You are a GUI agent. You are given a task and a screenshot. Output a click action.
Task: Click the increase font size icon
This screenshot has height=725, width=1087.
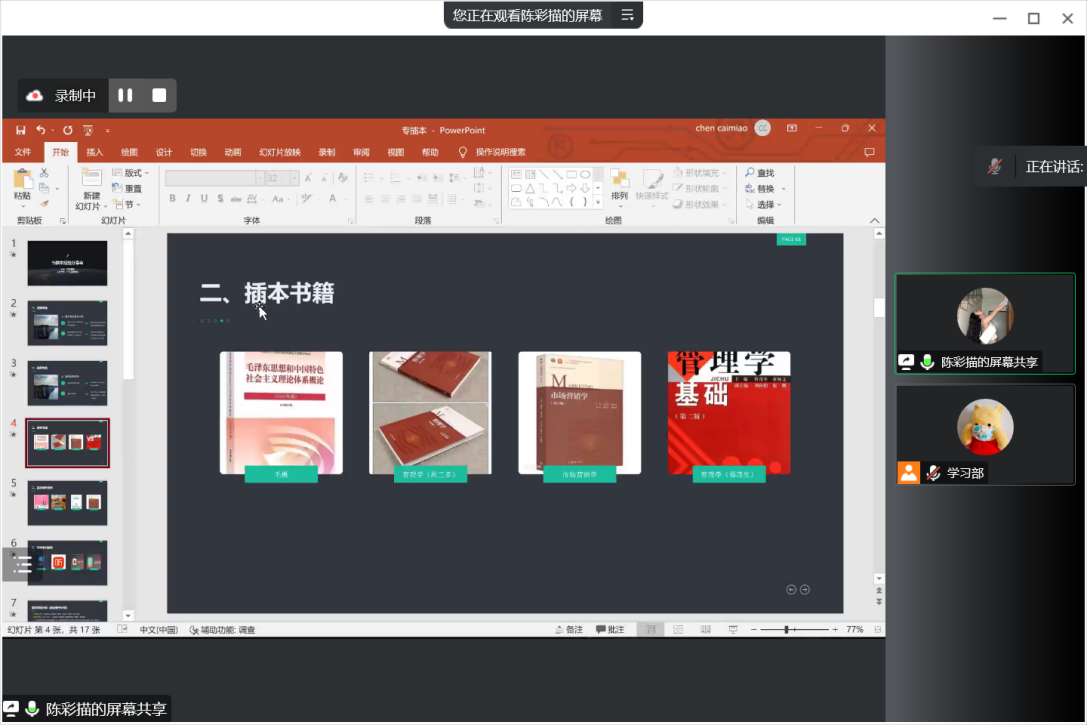coord(308,178)
